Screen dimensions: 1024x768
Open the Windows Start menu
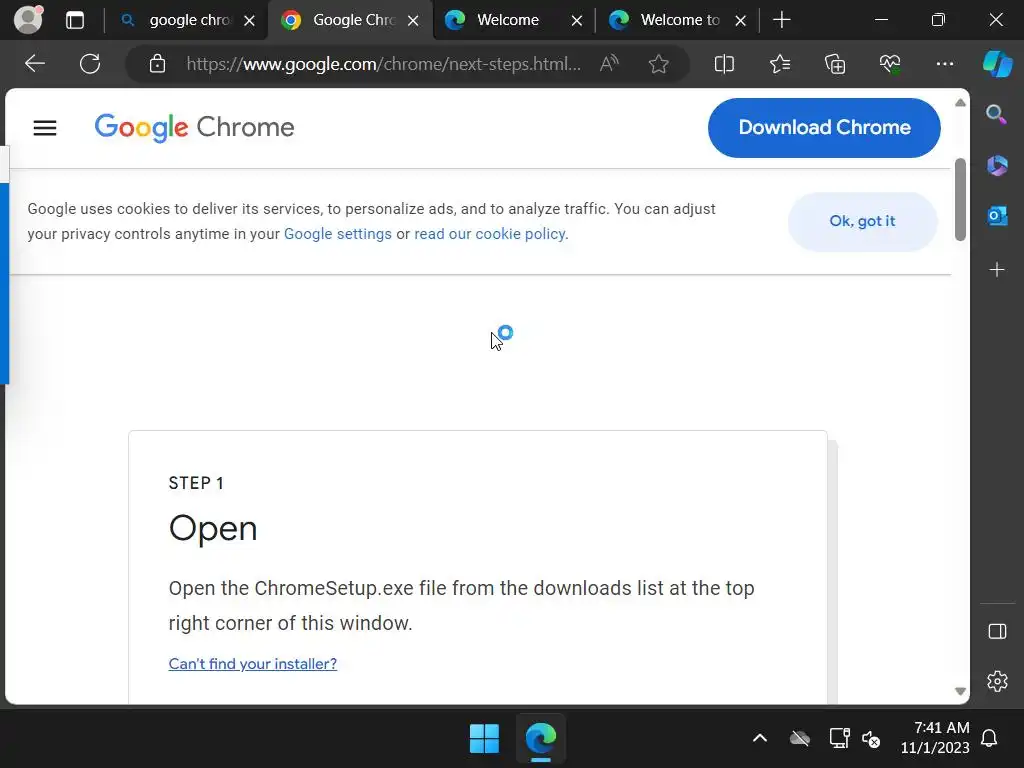pyautogui.click(x=484, y=739)
